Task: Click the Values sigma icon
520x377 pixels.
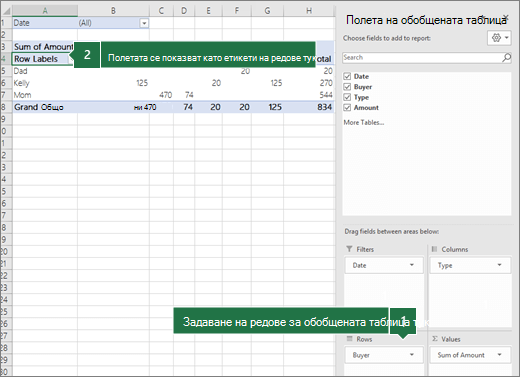Action: [435, 339]
